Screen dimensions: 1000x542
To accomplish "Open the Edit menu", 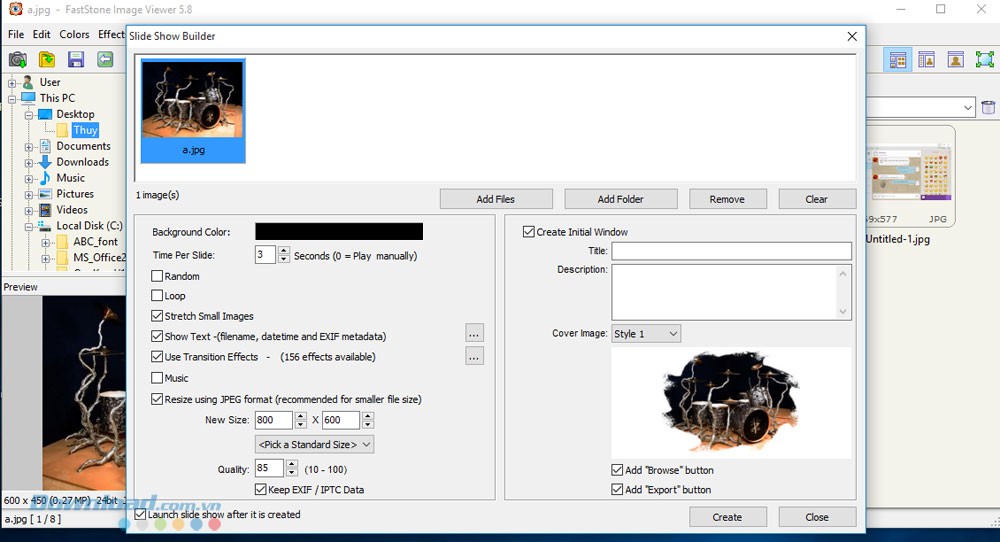I will (41, 34).
